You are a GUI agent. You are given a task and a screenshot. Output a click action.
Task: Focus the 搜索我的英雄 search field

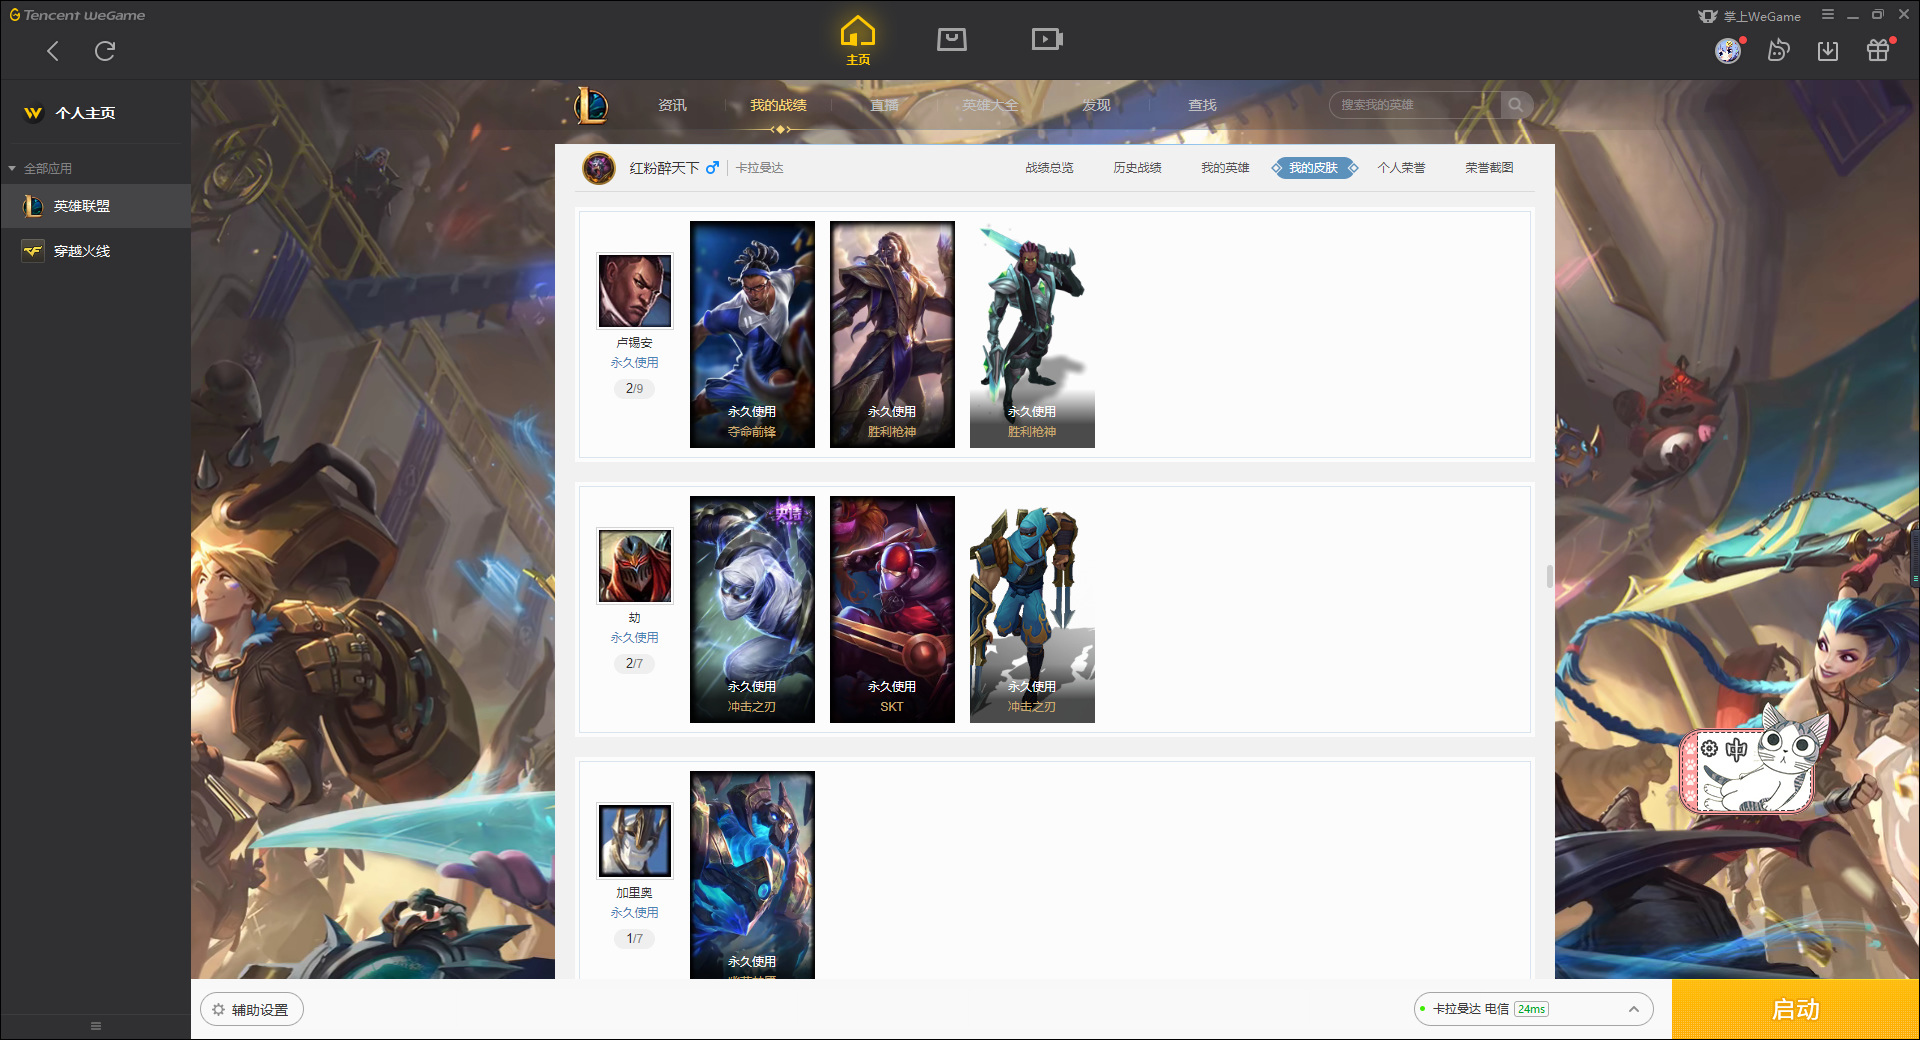tap(1415, 105)
